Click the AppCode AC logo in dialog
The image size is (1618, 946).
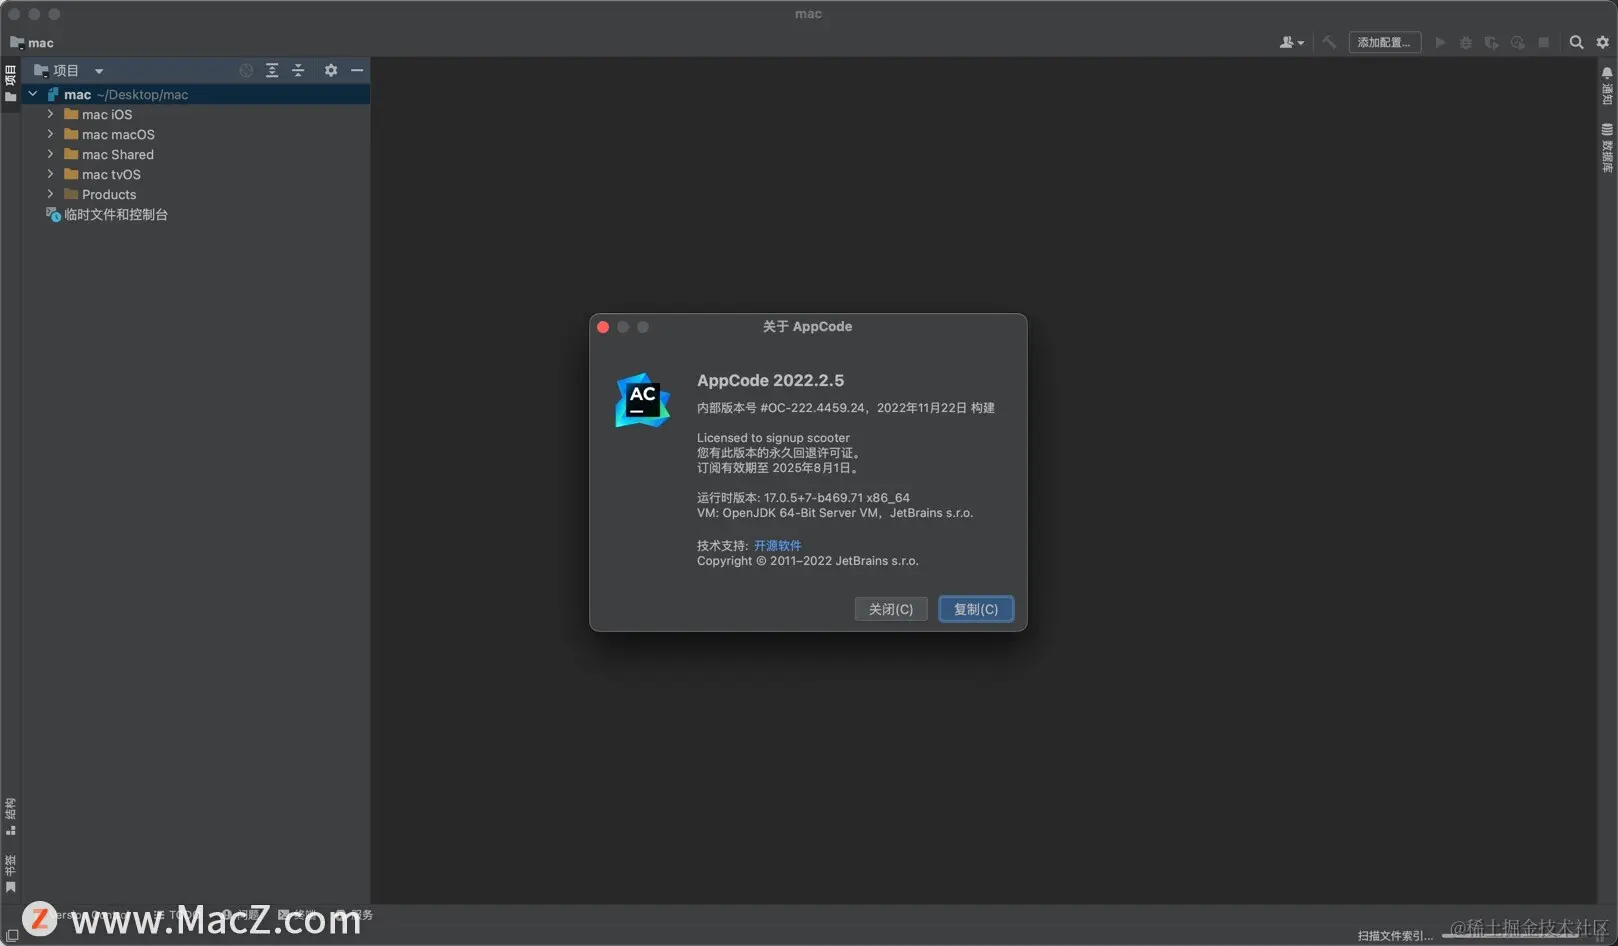pyautogui.click(x=642, y=400)
